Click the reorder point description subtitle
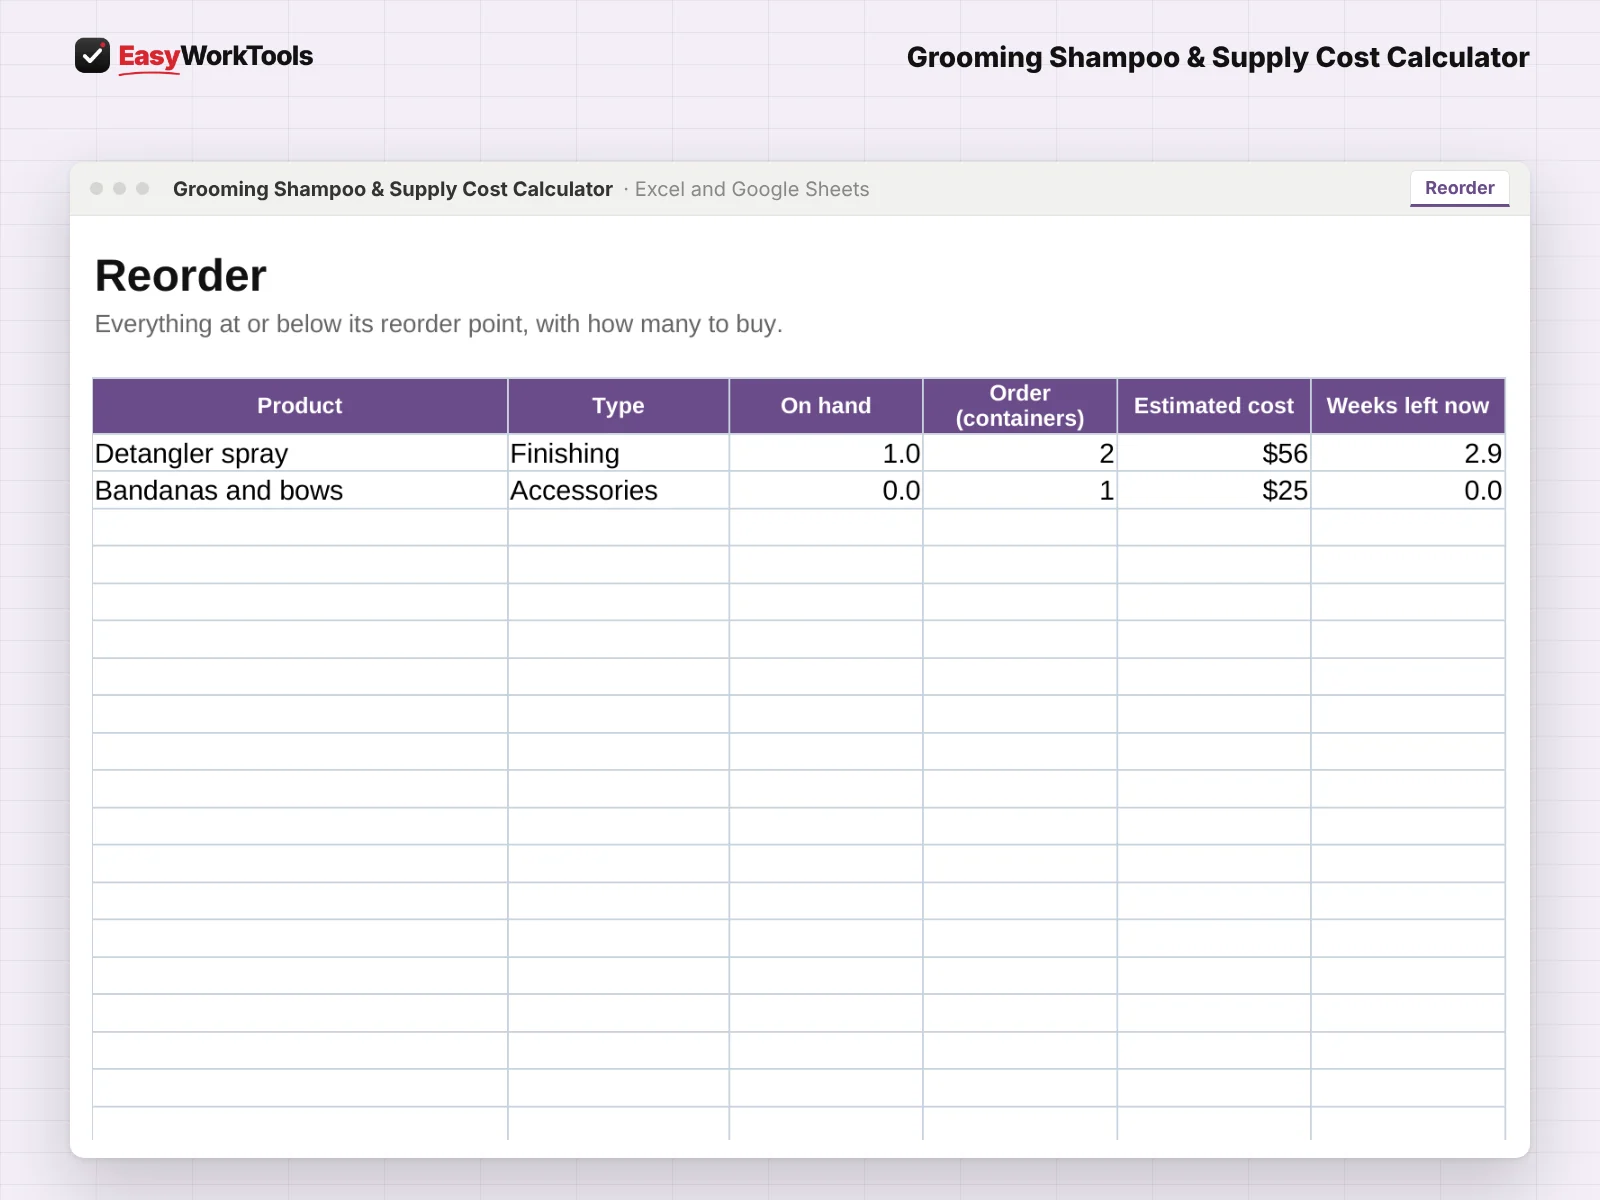This screenshot has width=1600, height=1200. (x=439, y=324)
